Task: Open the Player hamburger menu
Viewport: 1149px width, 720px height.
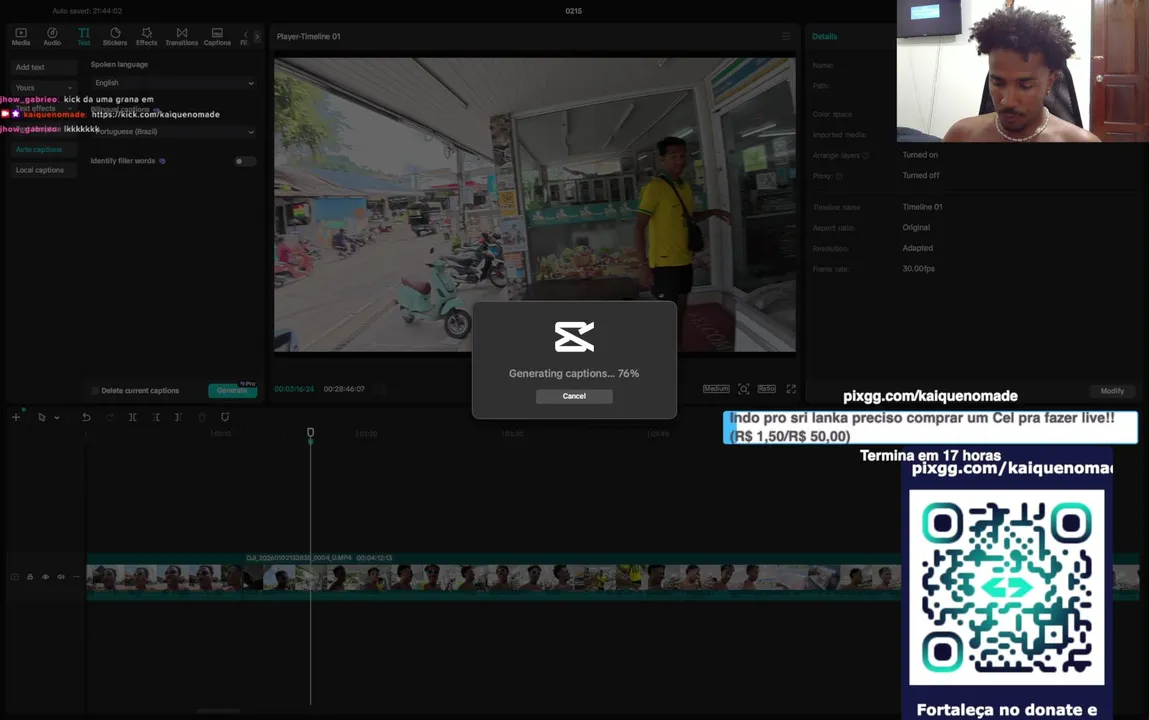Action: click(786, 37)
